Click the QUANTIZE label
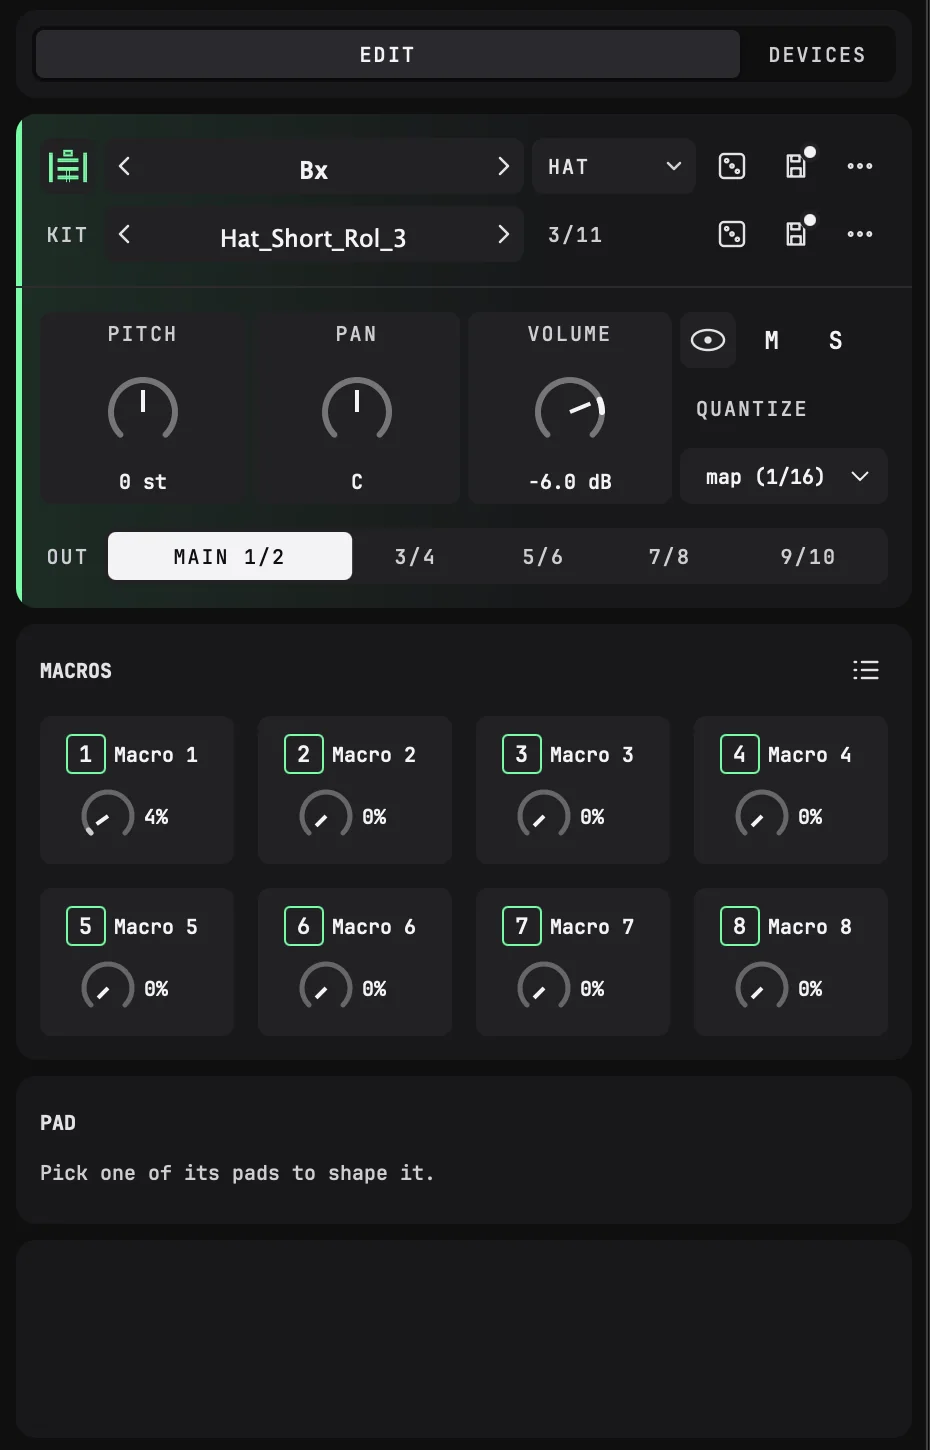This screenshot has height=1450, width=930. click(752, 409)
